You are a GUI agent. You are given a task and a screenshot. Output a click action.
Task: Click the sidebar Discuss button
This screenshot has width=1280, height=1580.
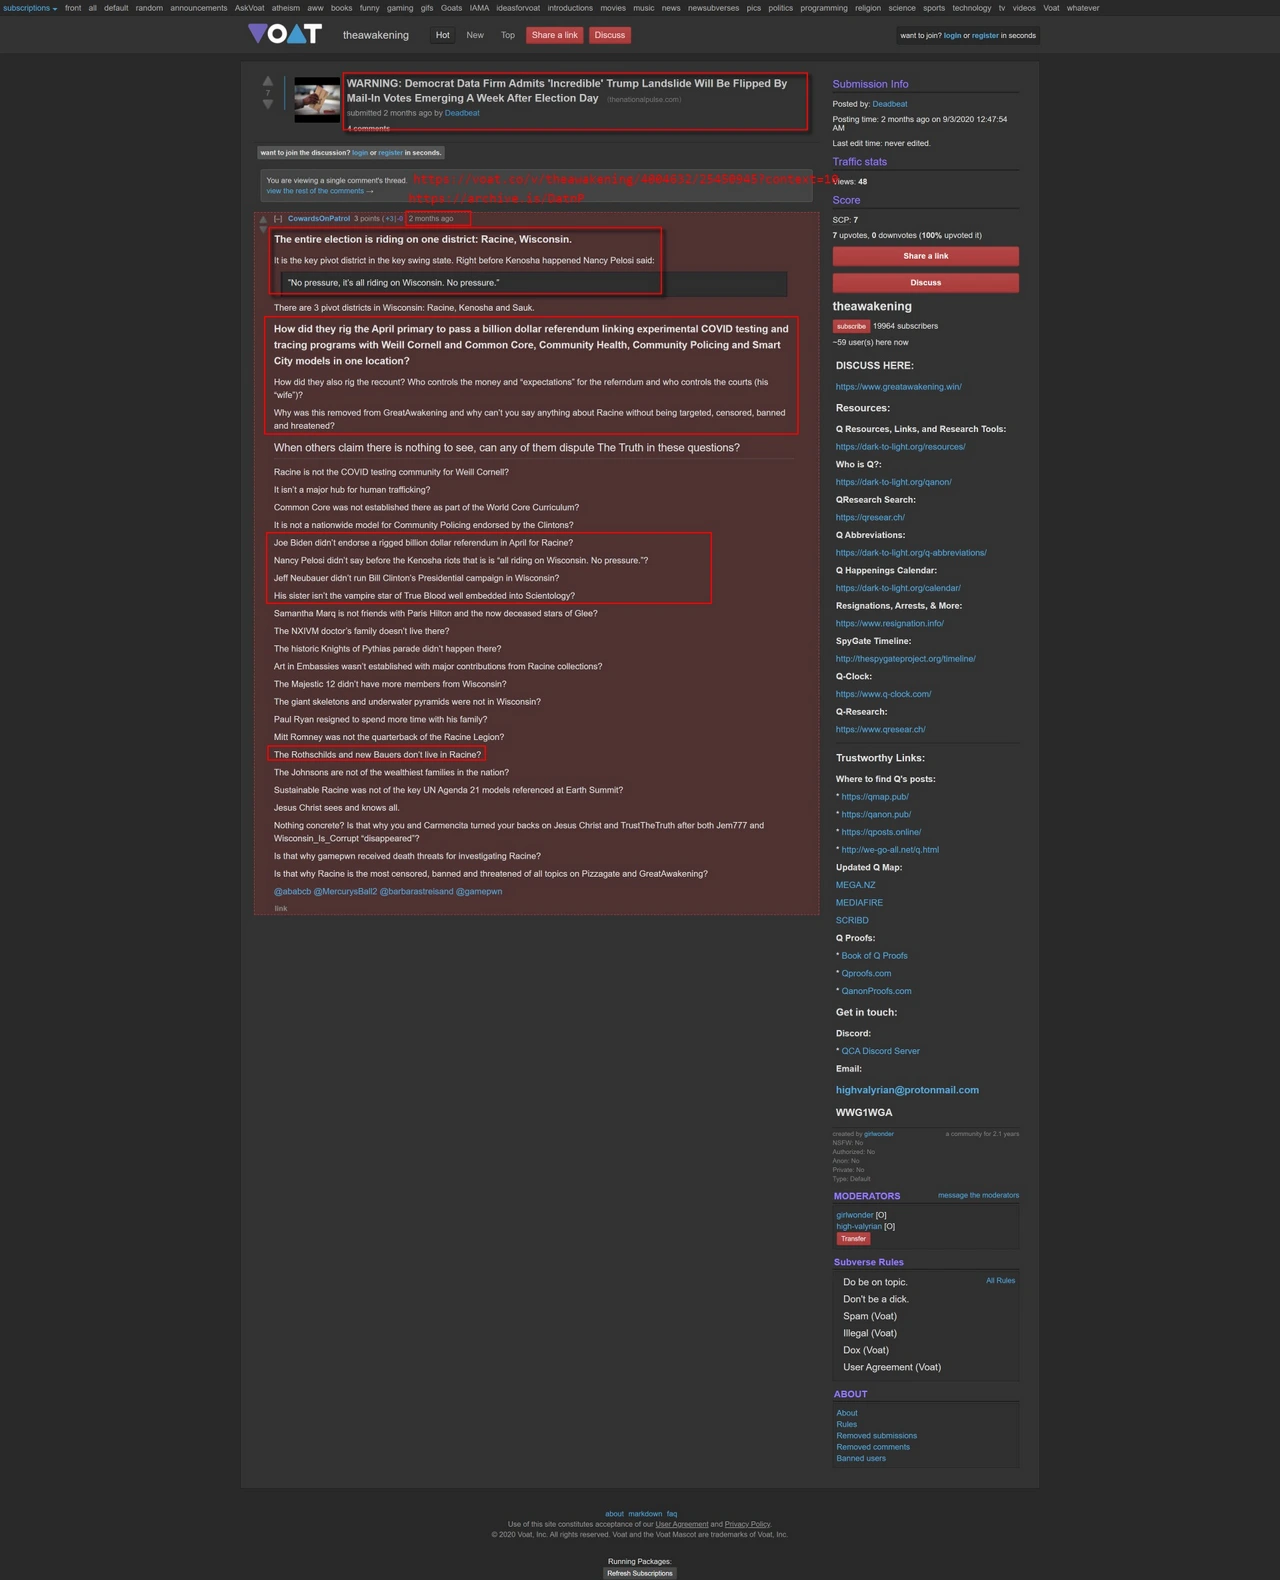tap(926, 283)
